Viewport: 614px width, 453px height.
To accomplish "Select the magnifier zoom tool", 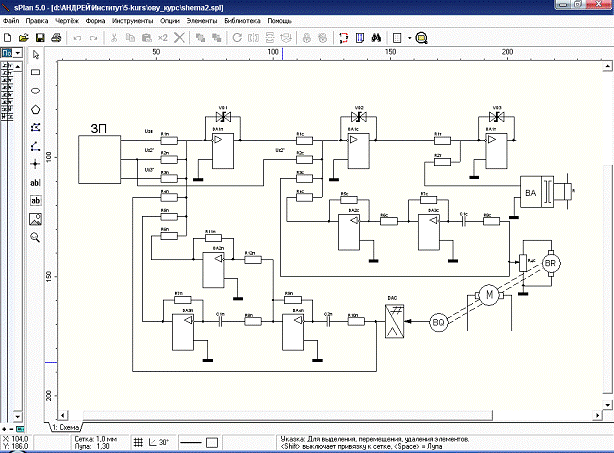I will (x=36, y=237).
